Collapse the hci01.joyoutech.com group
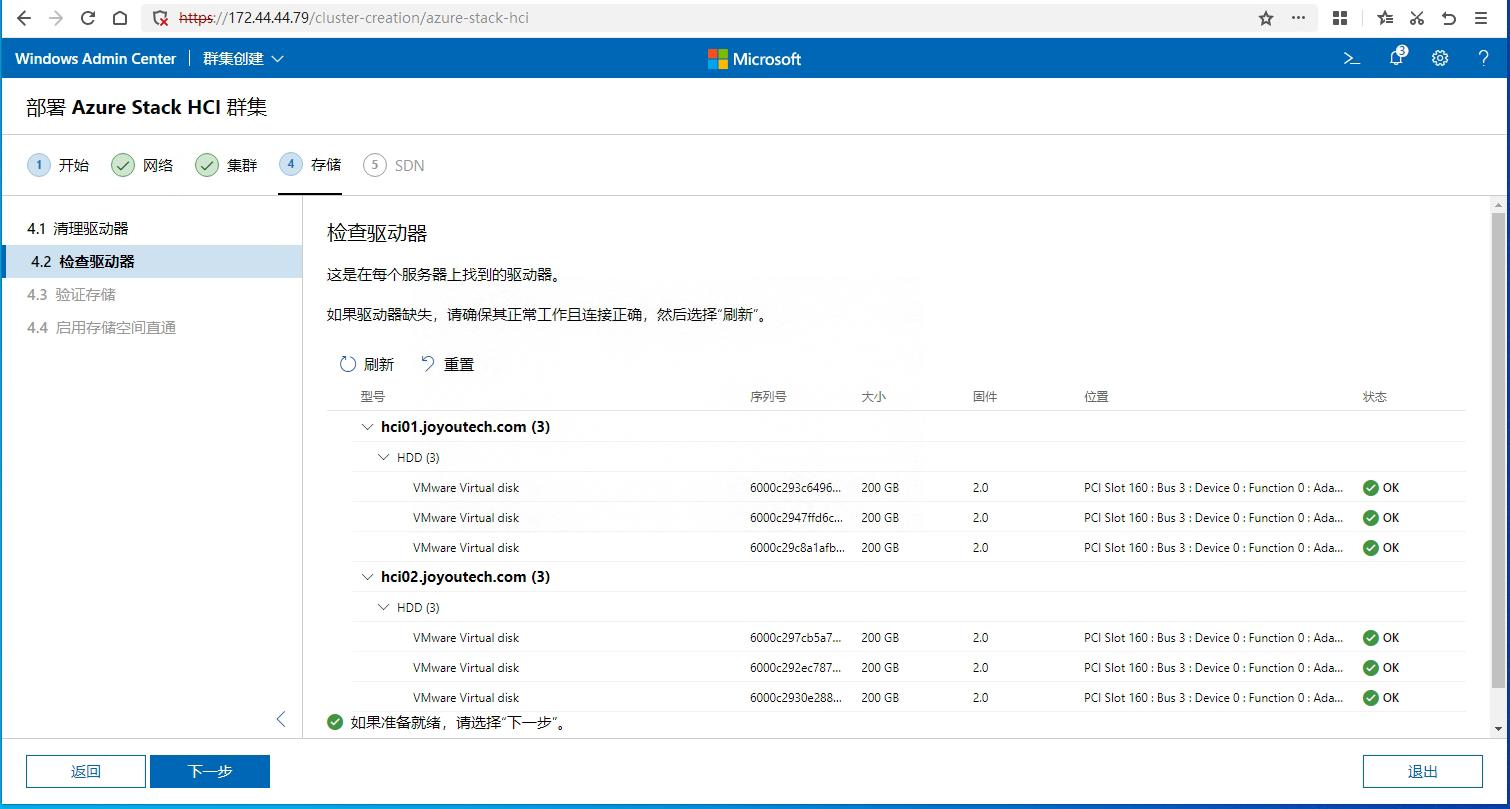The width and height of the screenshot is (1510, 809). point(368,427)
